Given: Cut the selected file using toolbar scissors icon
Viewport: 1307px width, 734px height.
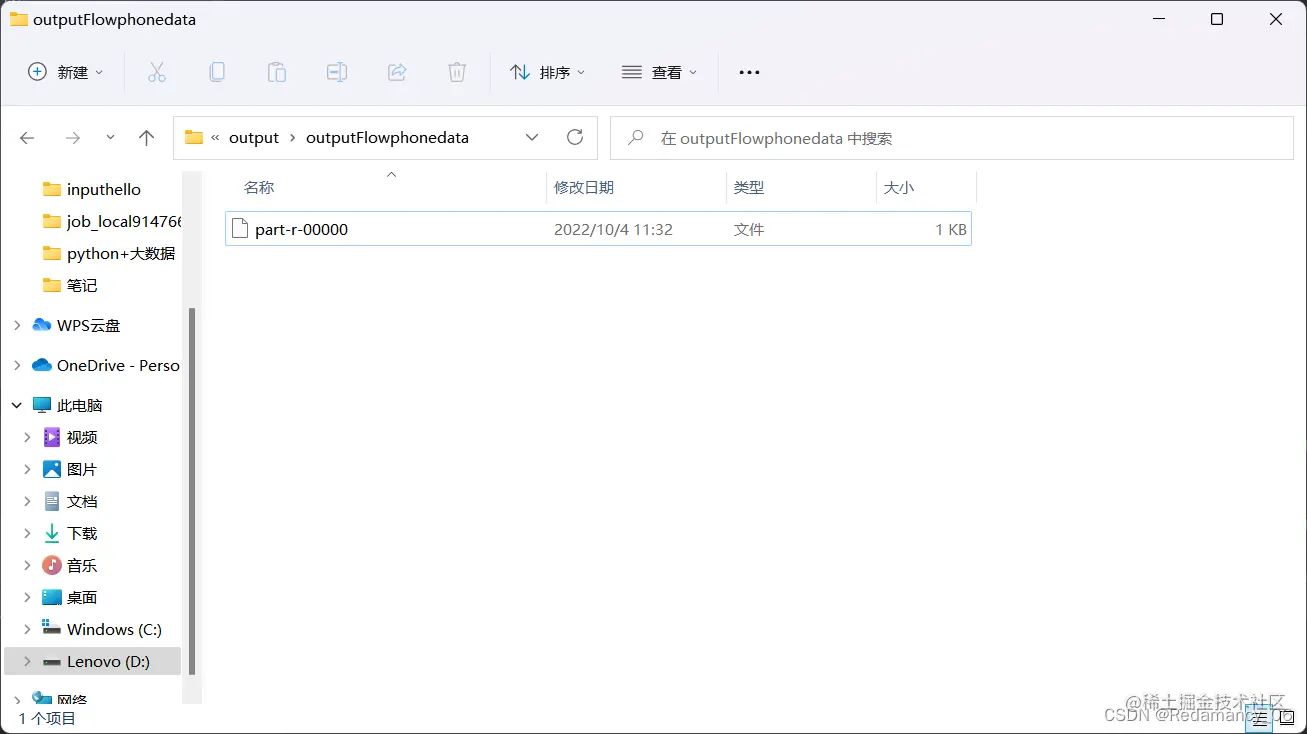Looking at the screenshot, I should [x=157, y=71].
